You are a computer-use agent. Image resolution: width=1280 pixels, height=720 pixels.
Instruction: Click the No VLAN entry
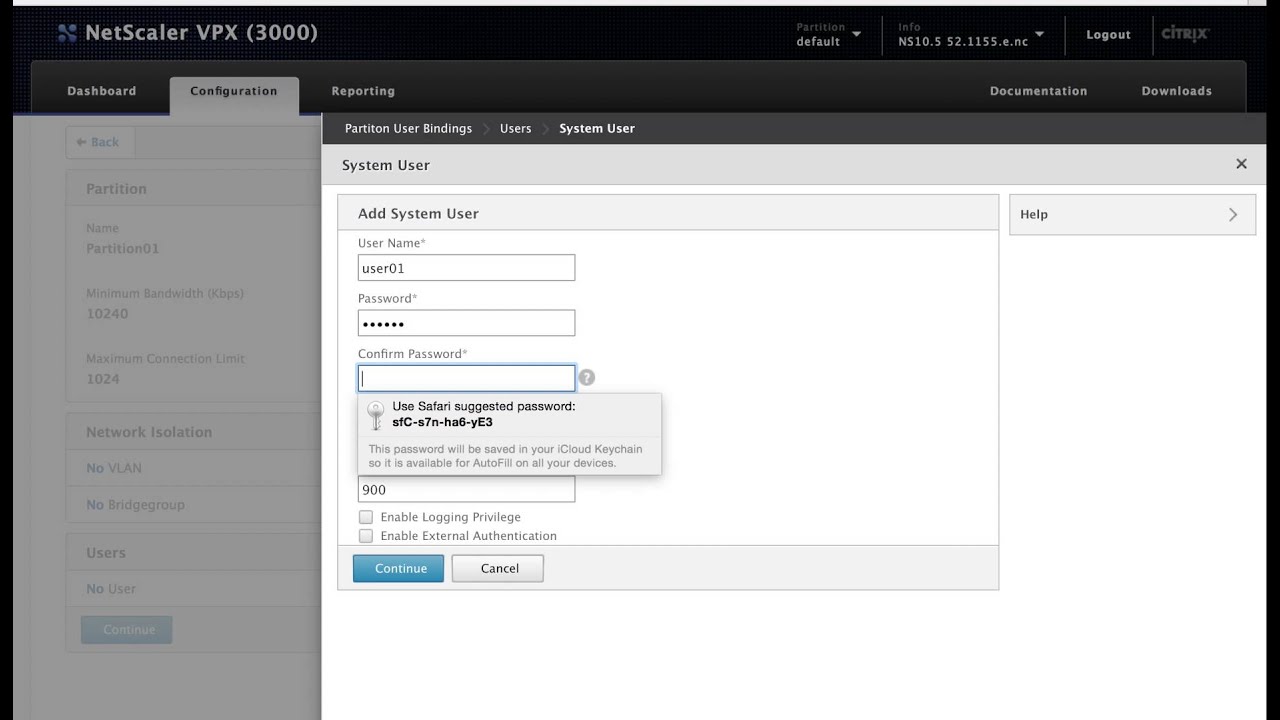[114, 468]
